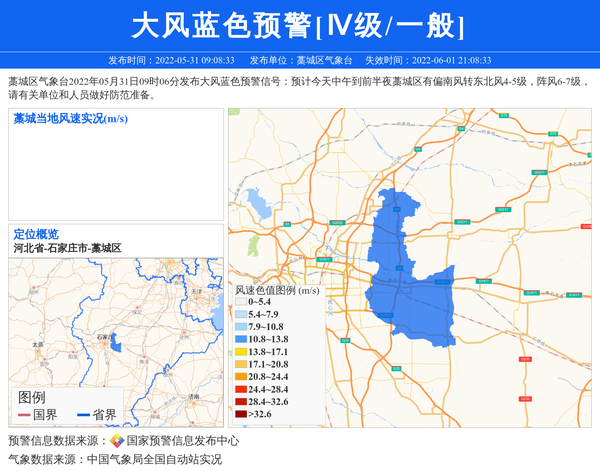The width and height of the screenshot is (600, 471).
Task: Click the 发布时间 timestamp in header
Action: click(x=171, y=60)
